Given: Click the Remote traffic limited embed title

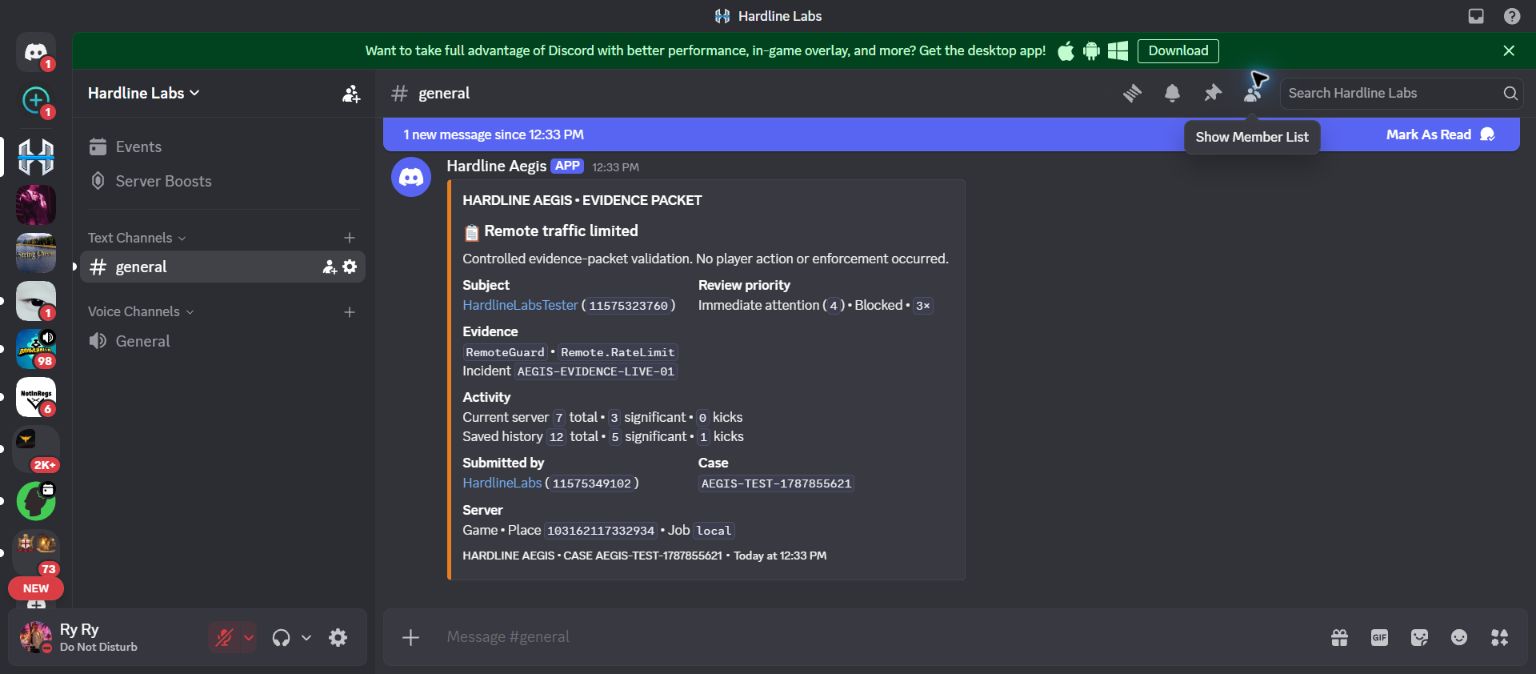Looking at the screenshot, I should (561, 231).
